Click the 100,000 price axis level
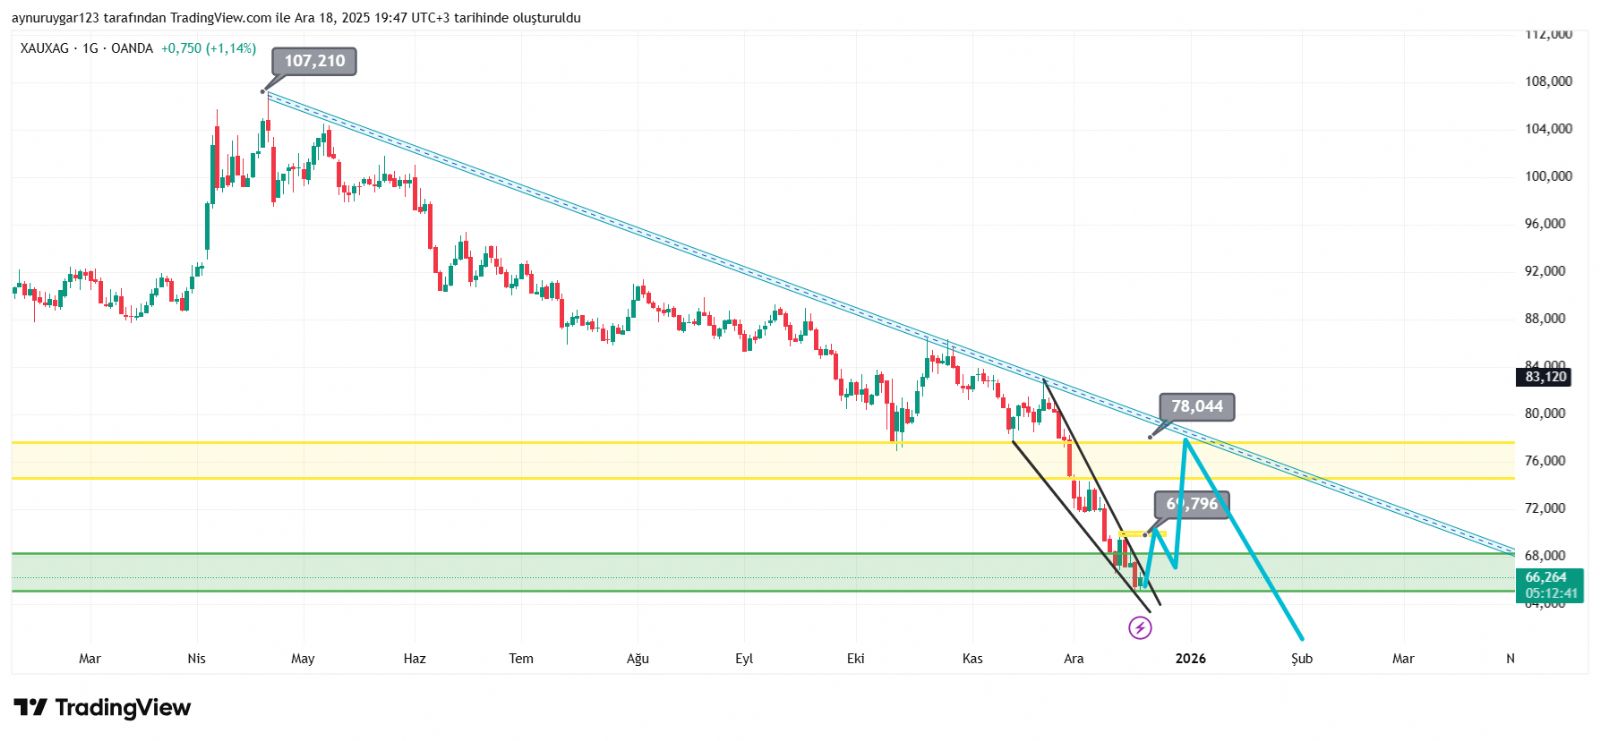The height and width of the screenshot is (741, 1600). (1548, 176)
